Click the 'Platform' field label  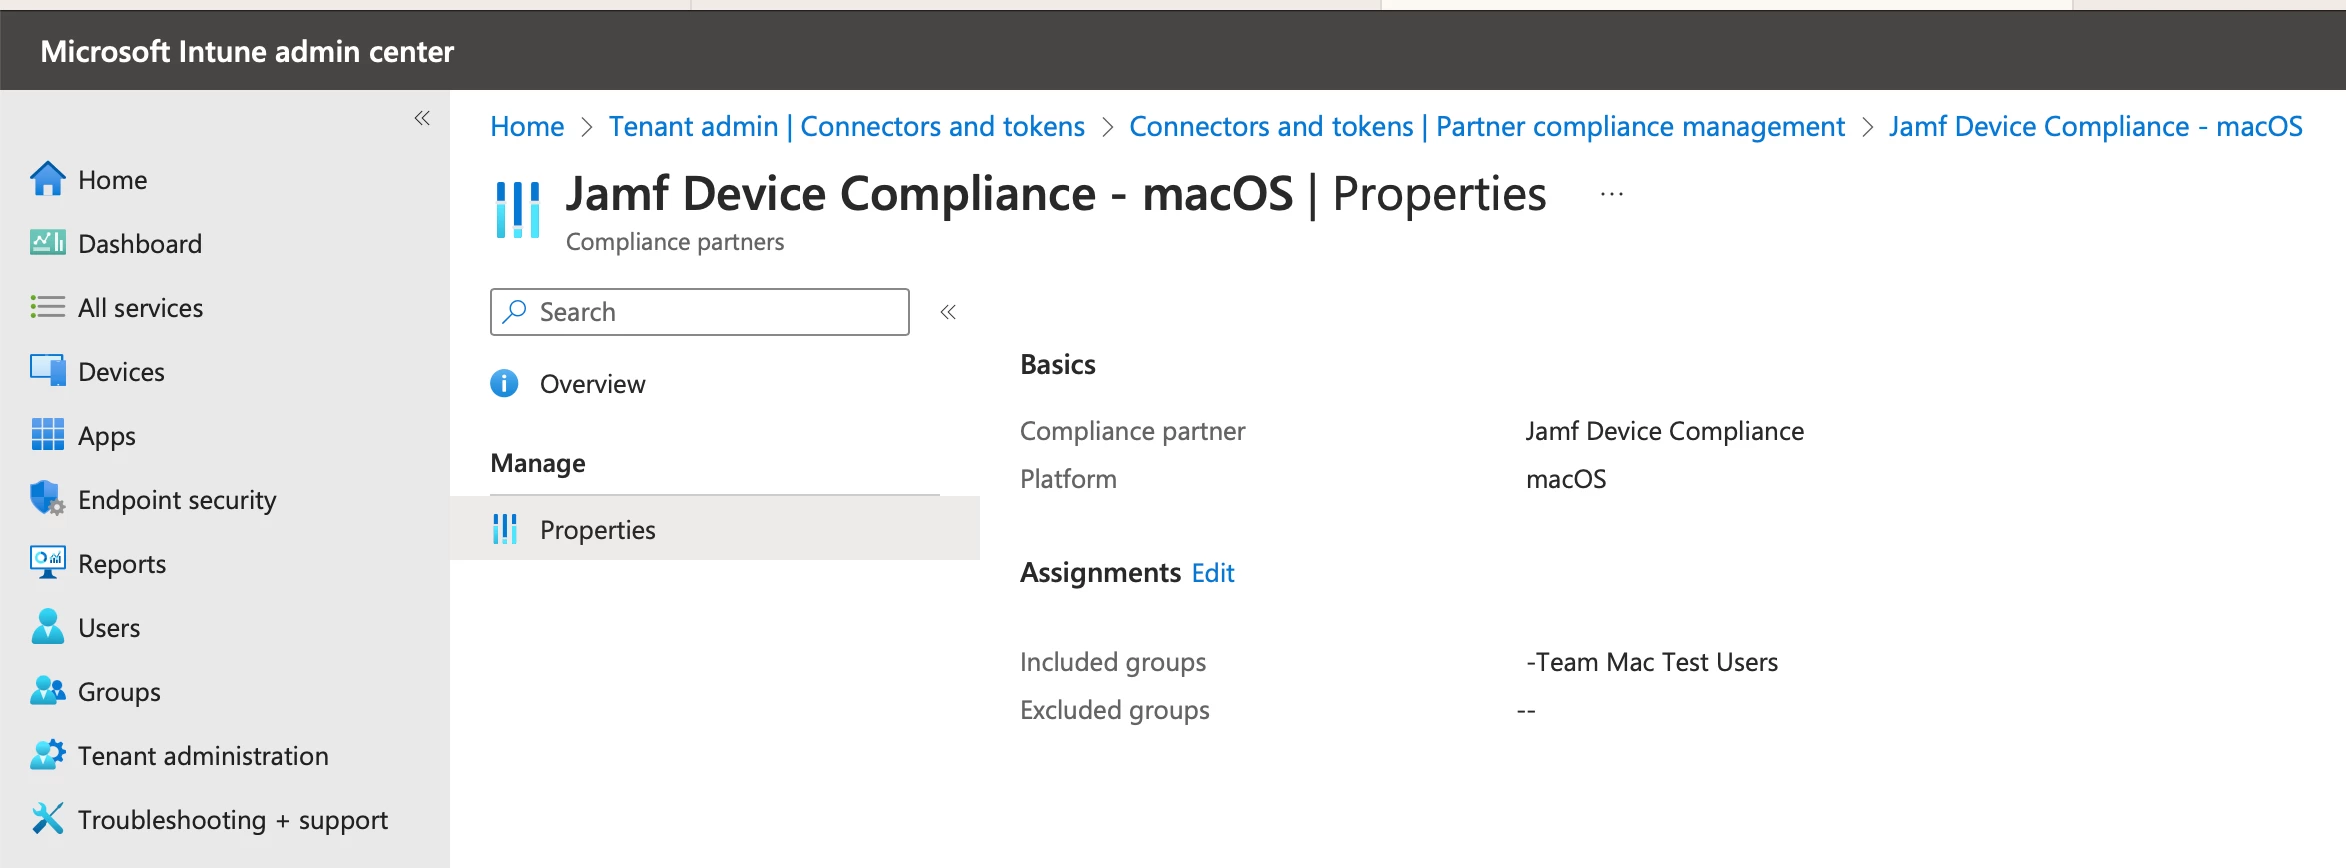coord(1068,479)
